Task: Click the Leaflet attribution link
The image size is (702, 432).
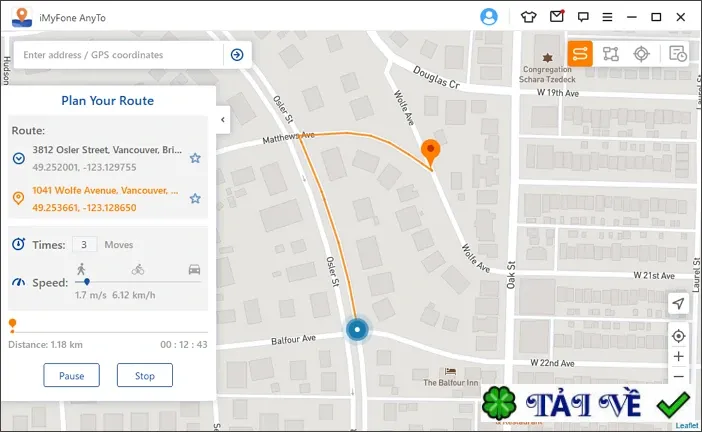Action: 687,425
